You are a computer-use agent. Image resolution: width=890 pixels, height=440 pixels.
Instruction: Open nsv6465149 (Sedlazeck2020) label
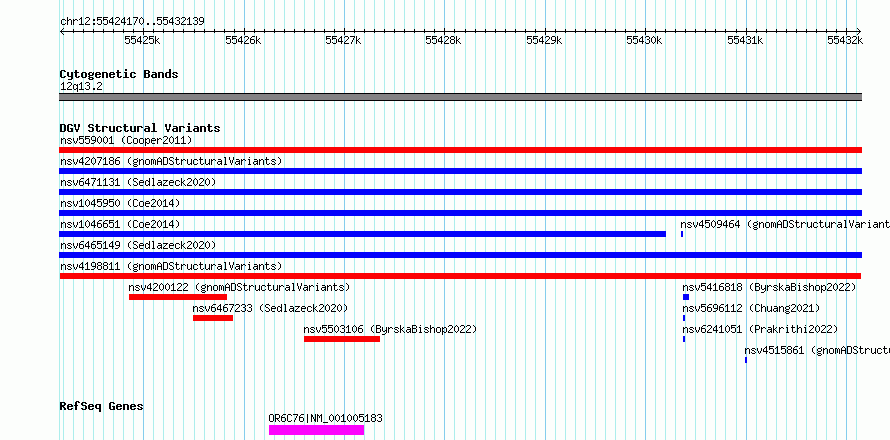pyautogui.click(x=138, y=245)
